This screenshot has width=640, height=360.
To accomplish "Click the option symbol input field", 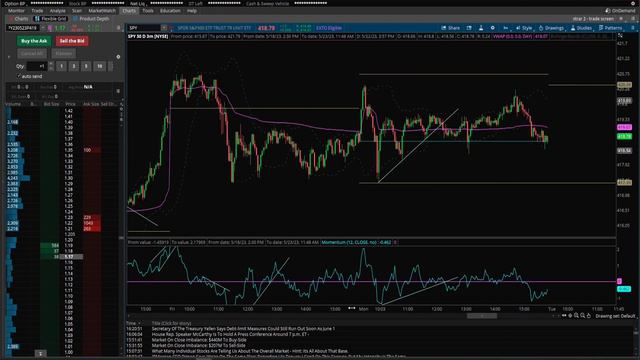I will click(x=22, y=28).
